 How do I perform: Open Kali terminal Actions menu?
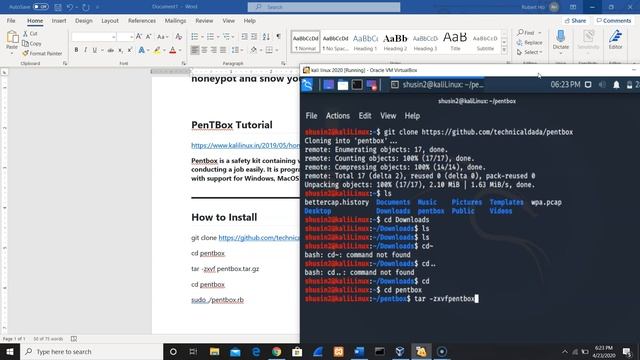click(338, 116)
